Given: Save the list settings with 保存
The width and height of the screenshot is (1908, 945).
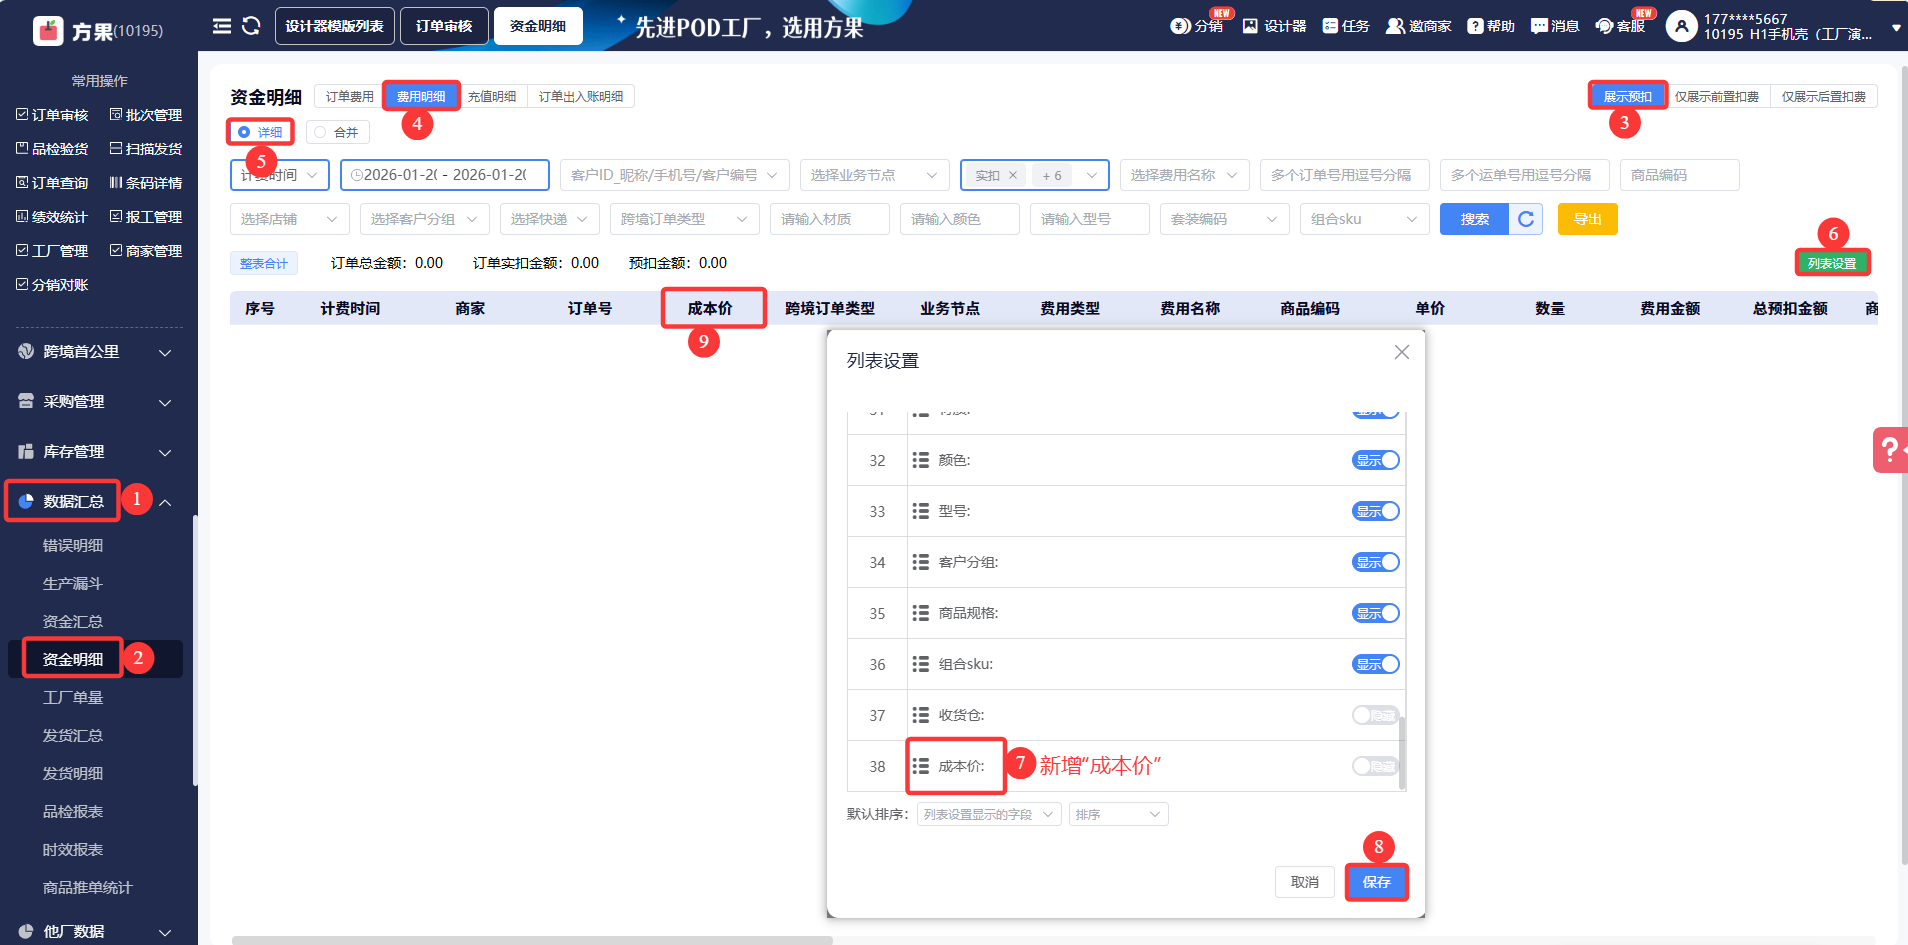Looking at the screenshot, I should 1377,882.
